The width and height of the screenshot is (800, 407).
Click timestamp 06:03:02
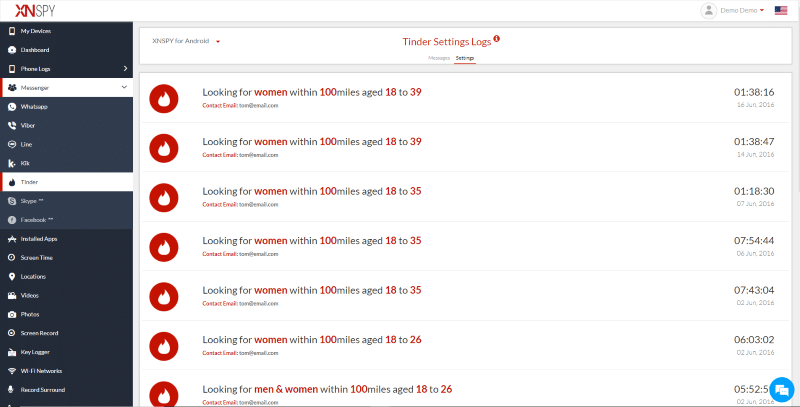tap(754, 340)
